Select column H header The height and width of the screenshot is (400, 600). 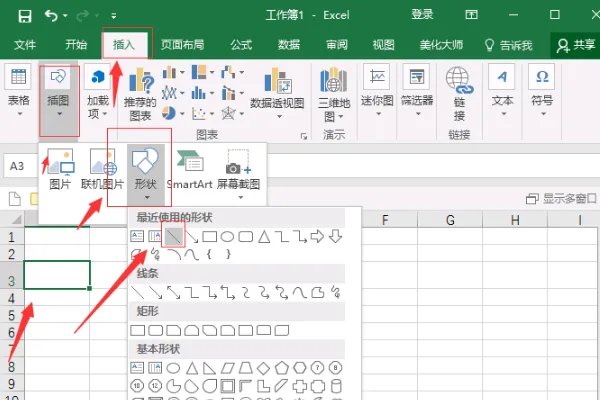(x=515, y=220)
